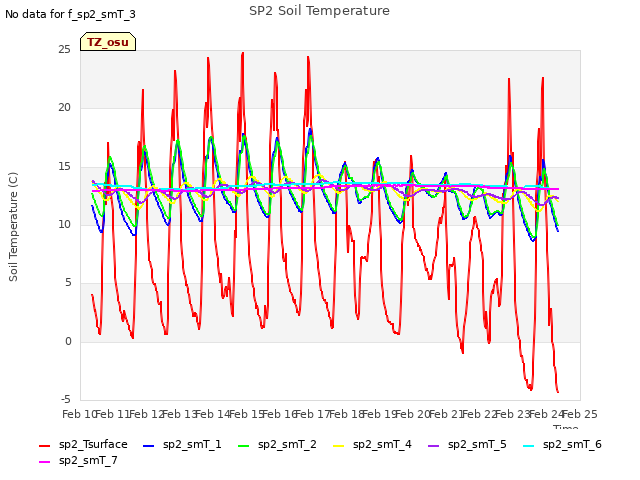Toggle the sp2_smT_6 legend entry
640x480 pixels.
click(x=562, y=444)
